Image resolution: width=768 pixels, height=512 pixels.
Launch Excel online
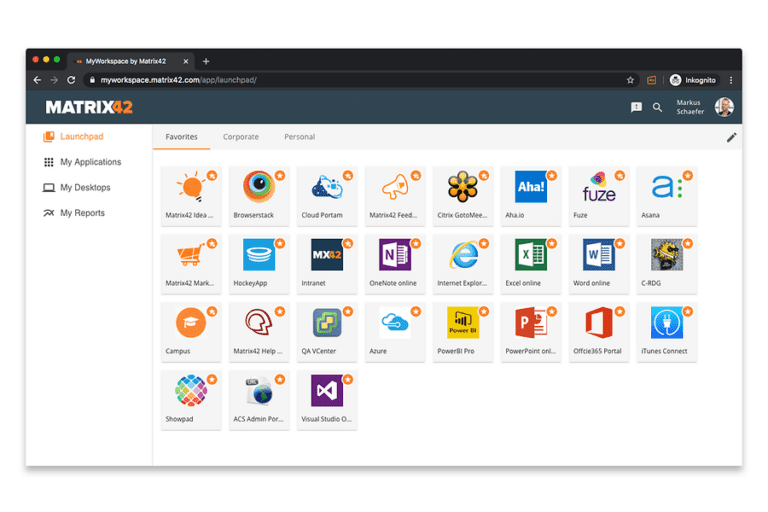(x=531, y=264)
